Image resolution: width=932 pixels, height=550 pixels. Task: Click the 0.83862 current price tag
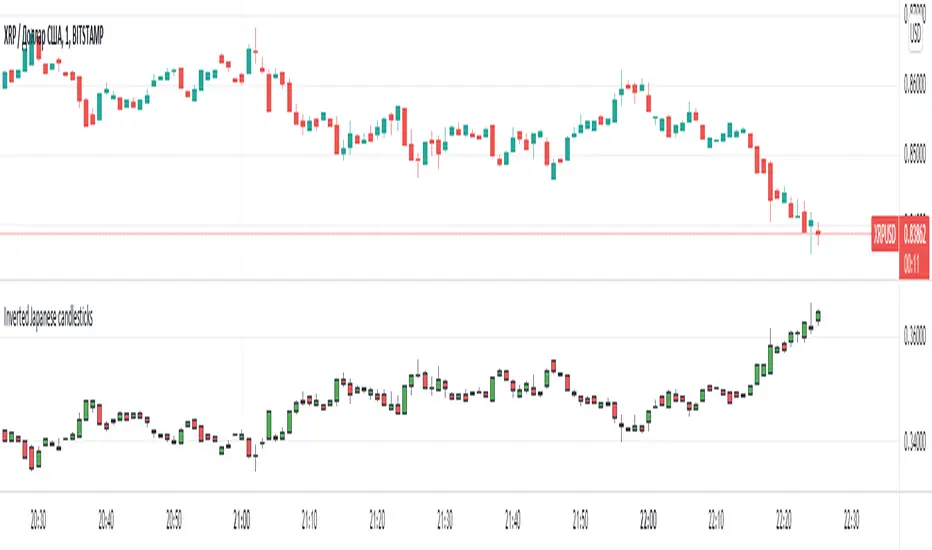pos(914,234)
